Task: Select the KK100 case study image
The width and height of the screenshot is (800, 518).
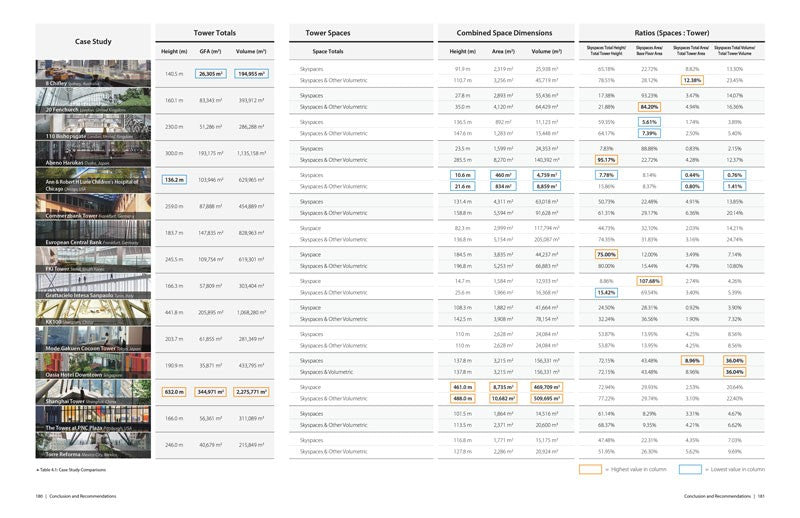Action: 93,313
